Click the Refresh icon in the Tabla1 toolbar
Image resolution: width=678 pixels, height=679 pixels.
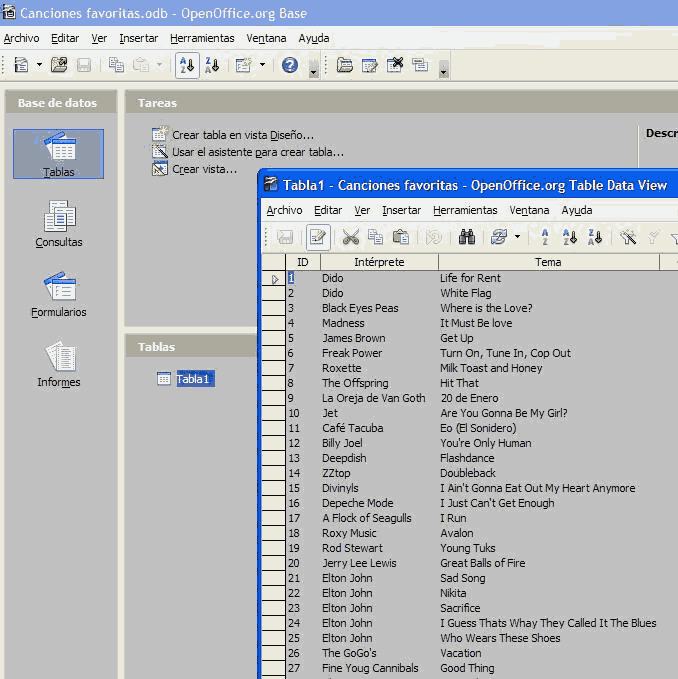pos(498,237)
